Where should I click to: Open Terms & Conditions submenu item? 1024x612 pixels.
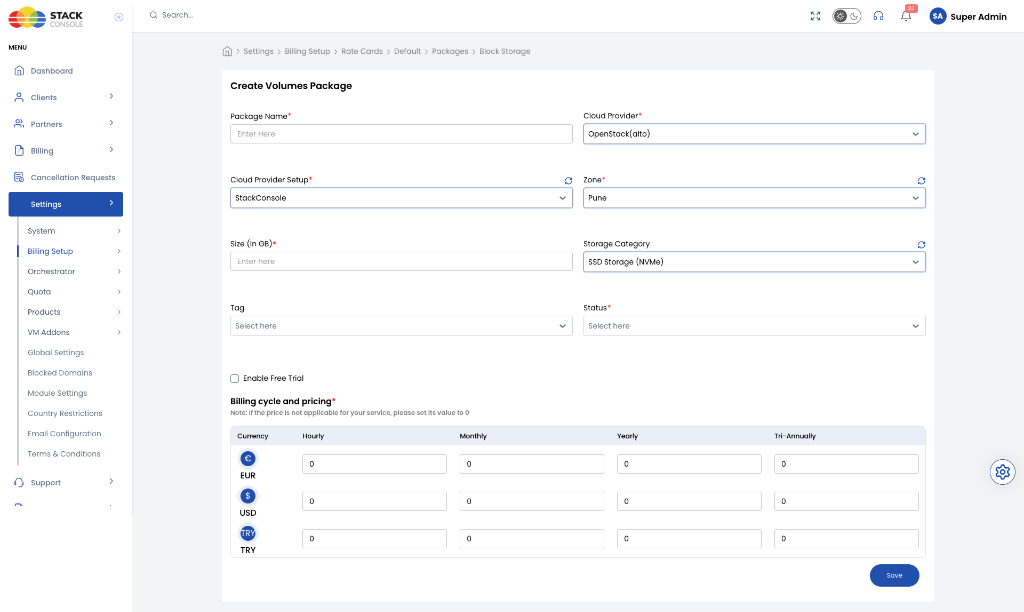click(x=64, y=453)
